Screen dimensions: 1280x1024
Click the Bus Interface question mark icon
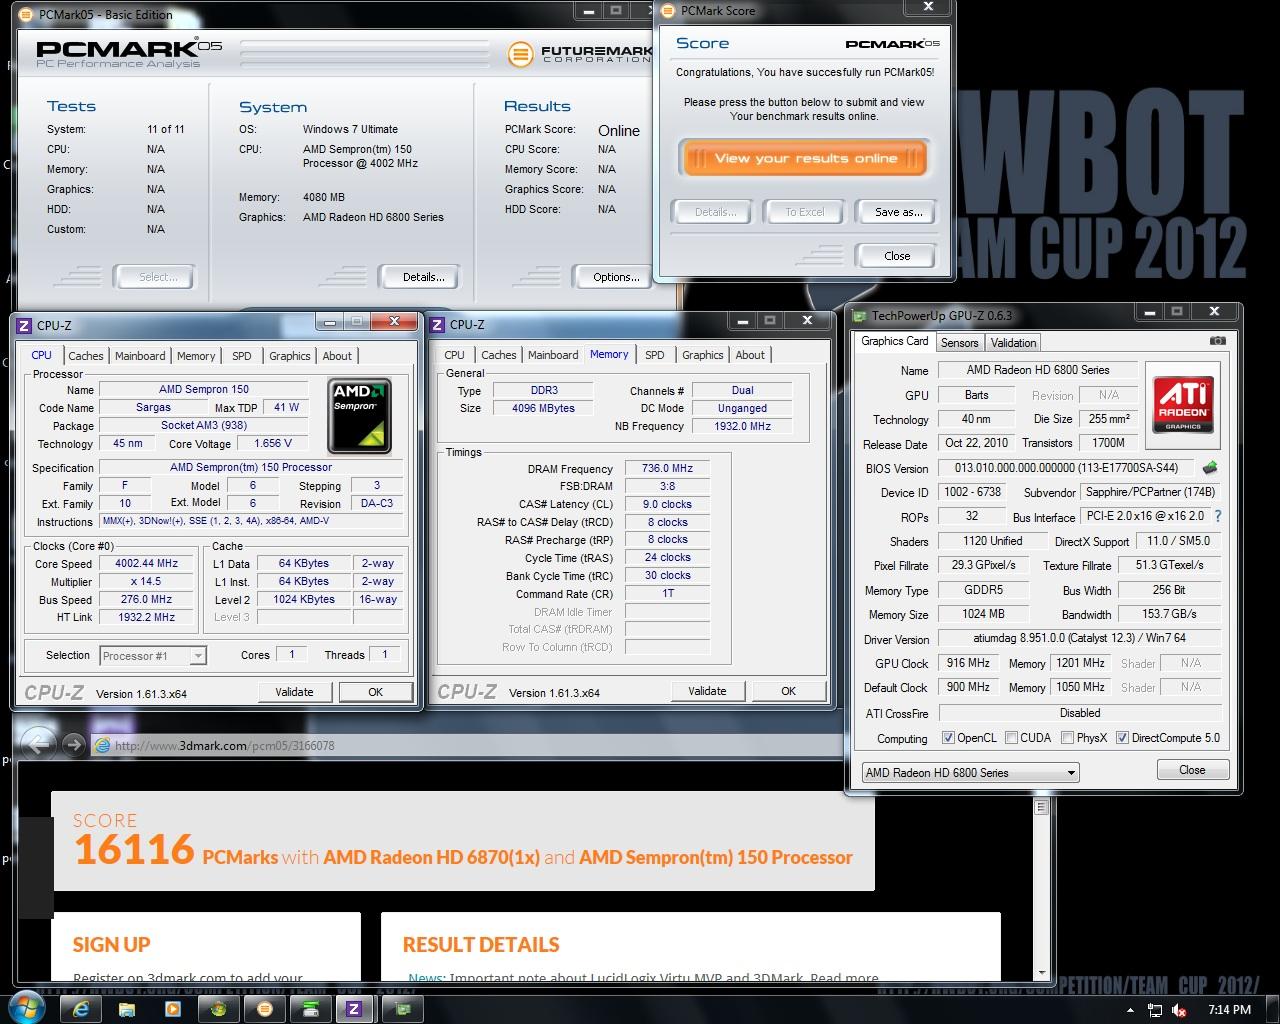click(1217, 517)
